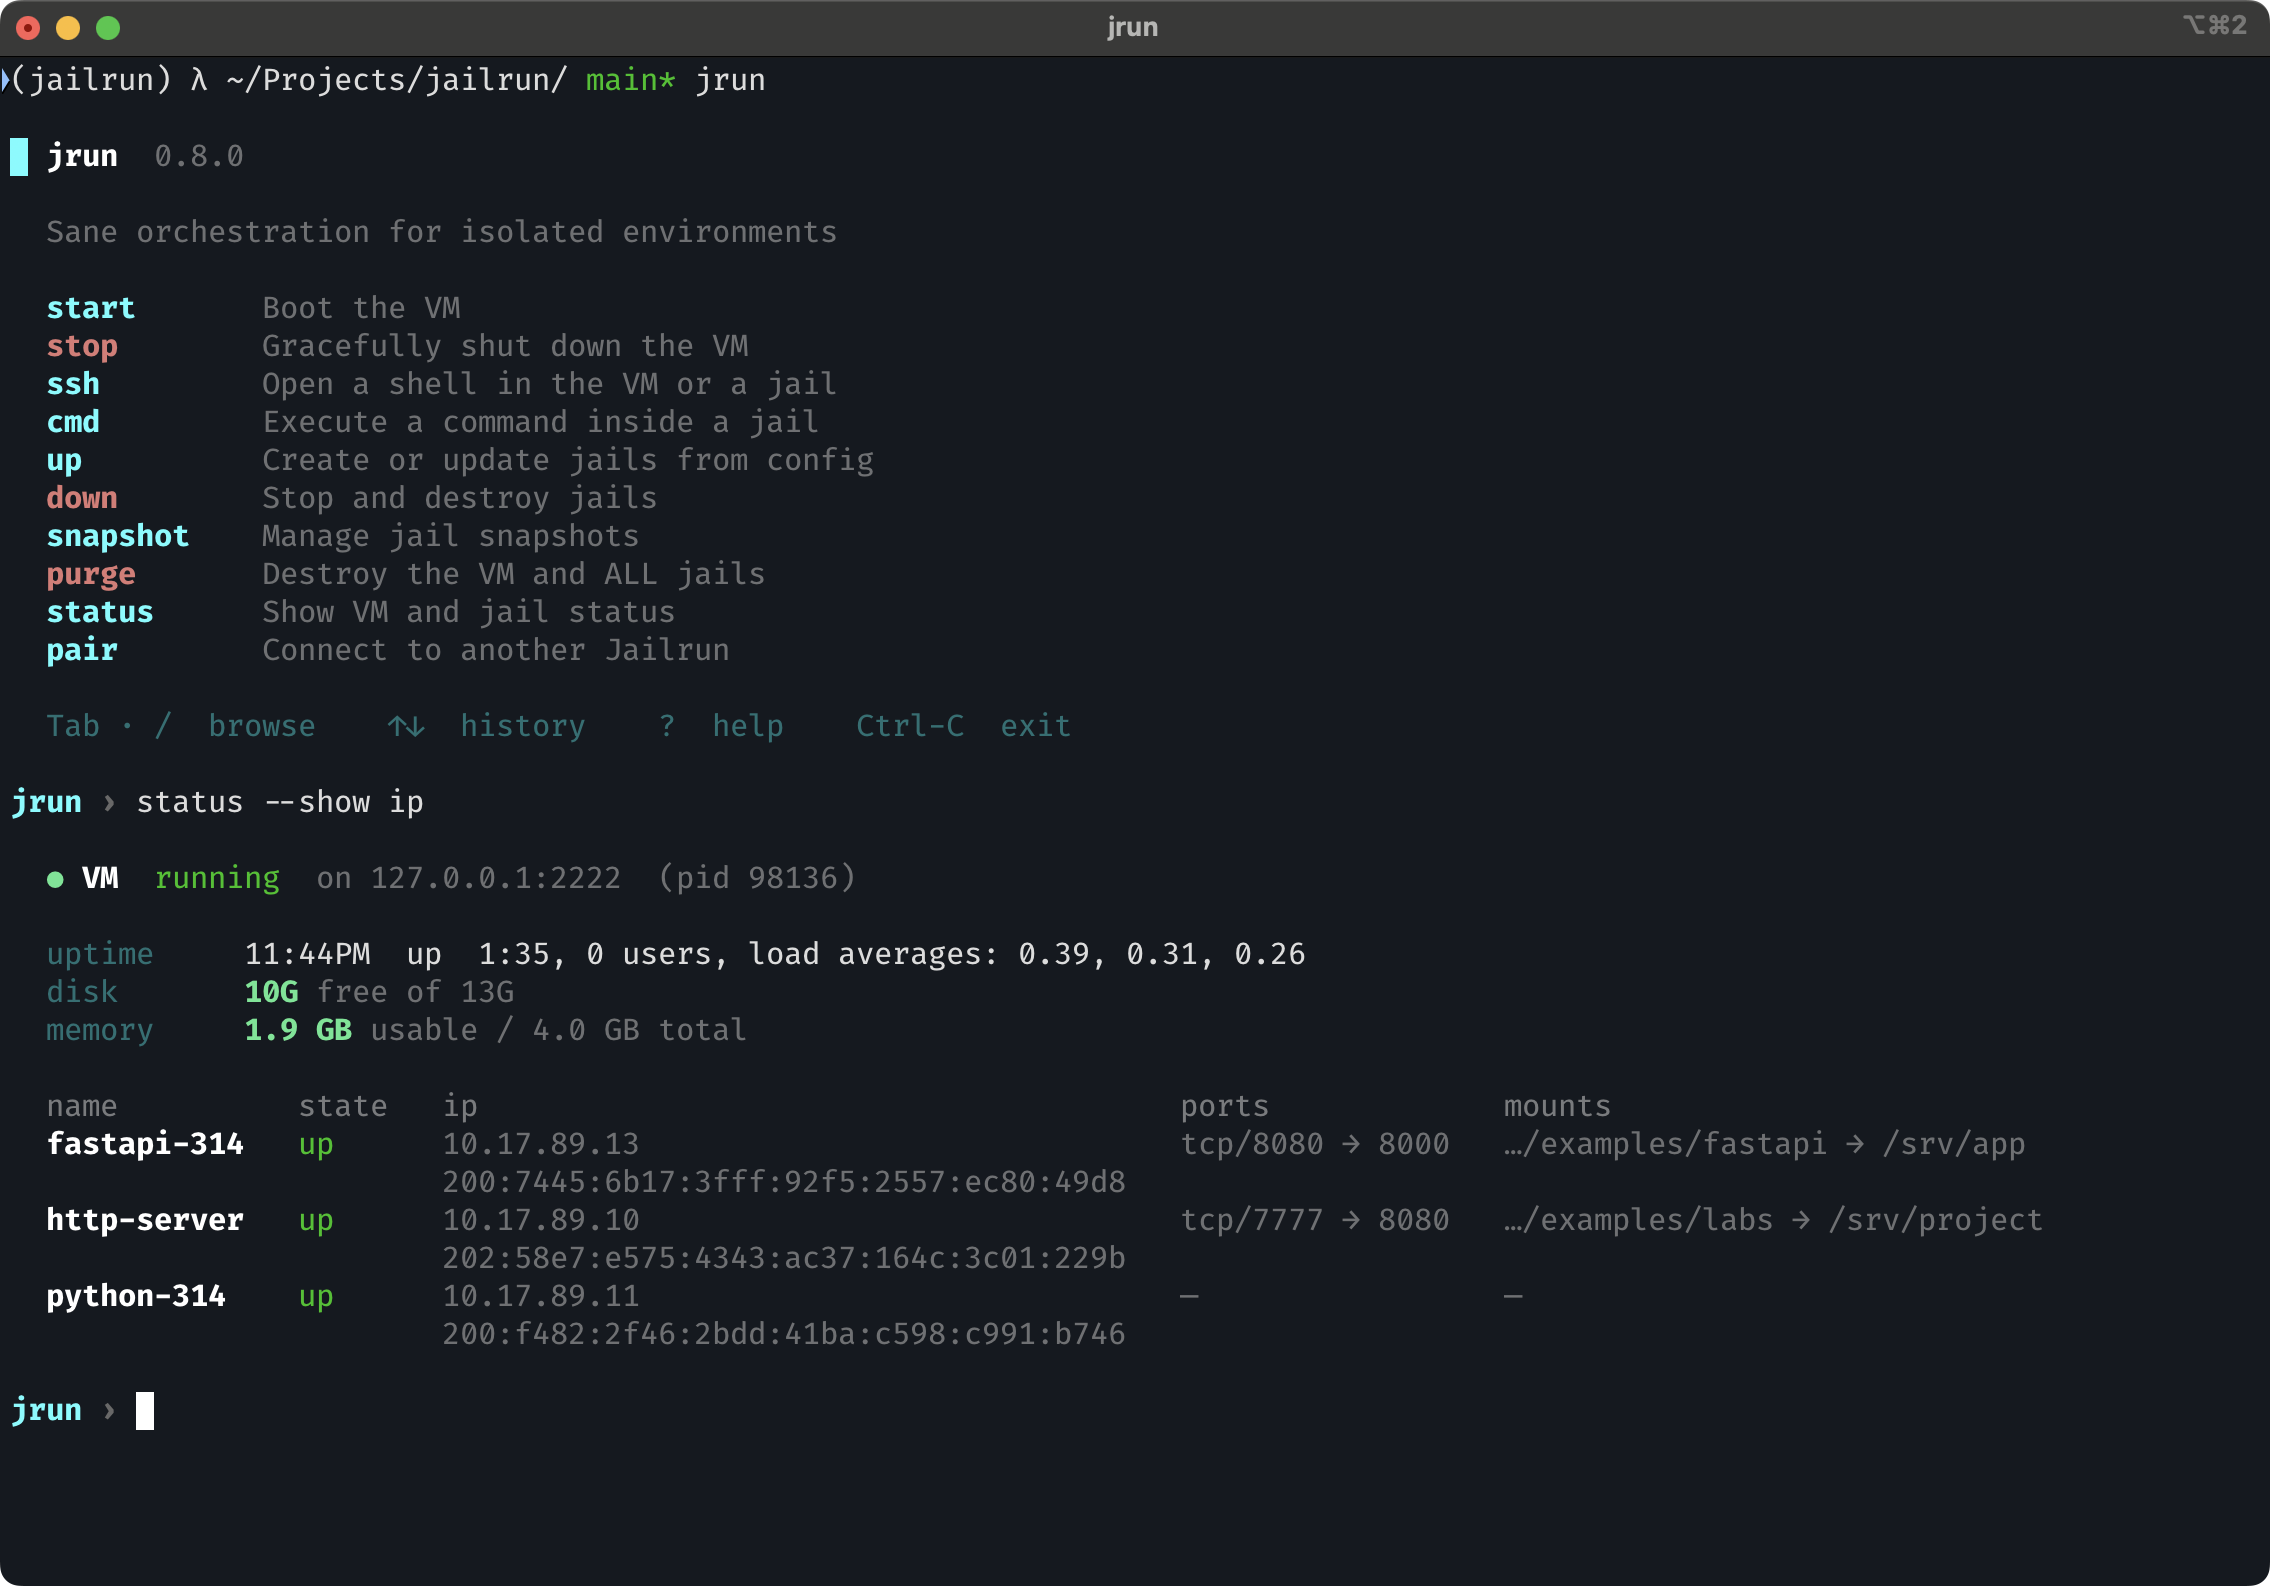This screenshot has width=2270, height=1586.
Task: Click IP address 10.17.89.11
Action: (x=541, y=1296)
